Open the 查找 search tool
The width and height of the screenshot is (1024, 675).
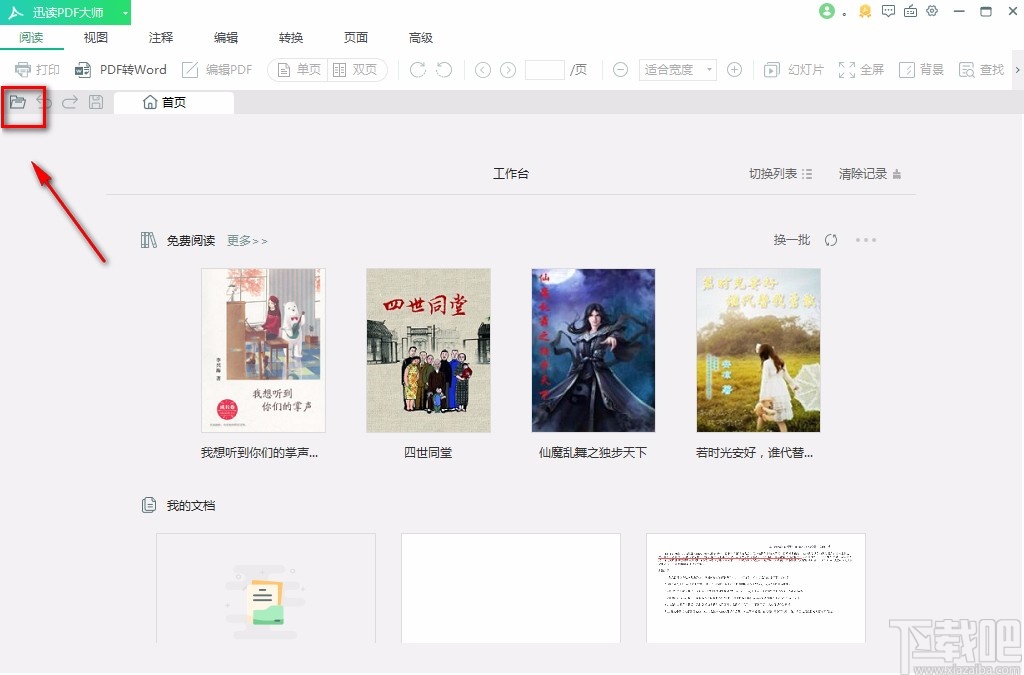tap(980, 69)
